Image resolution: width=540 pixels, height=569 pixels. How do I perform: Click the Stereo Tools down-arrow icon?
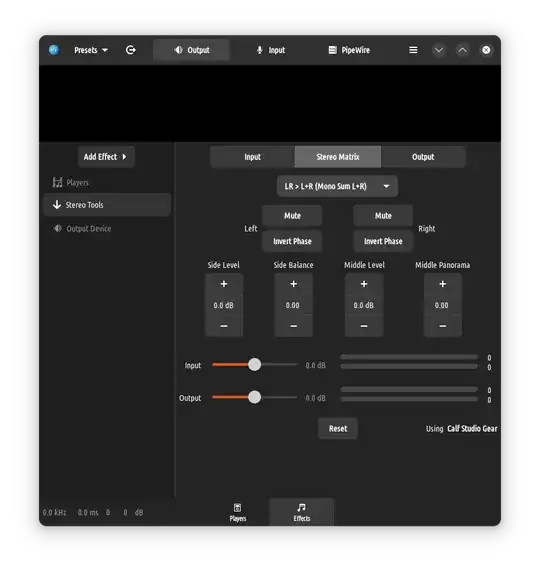tap(57, 205)
